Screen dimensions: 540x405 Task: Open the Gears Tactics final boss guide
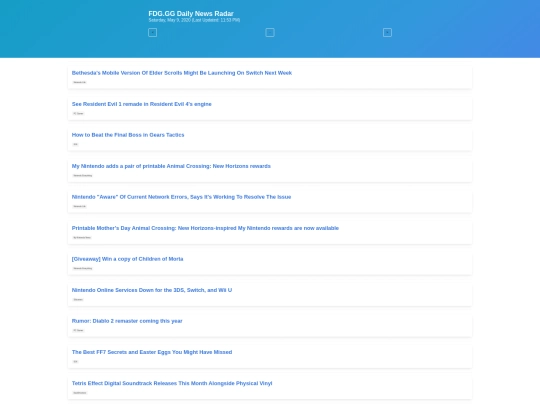pos(128,135)
